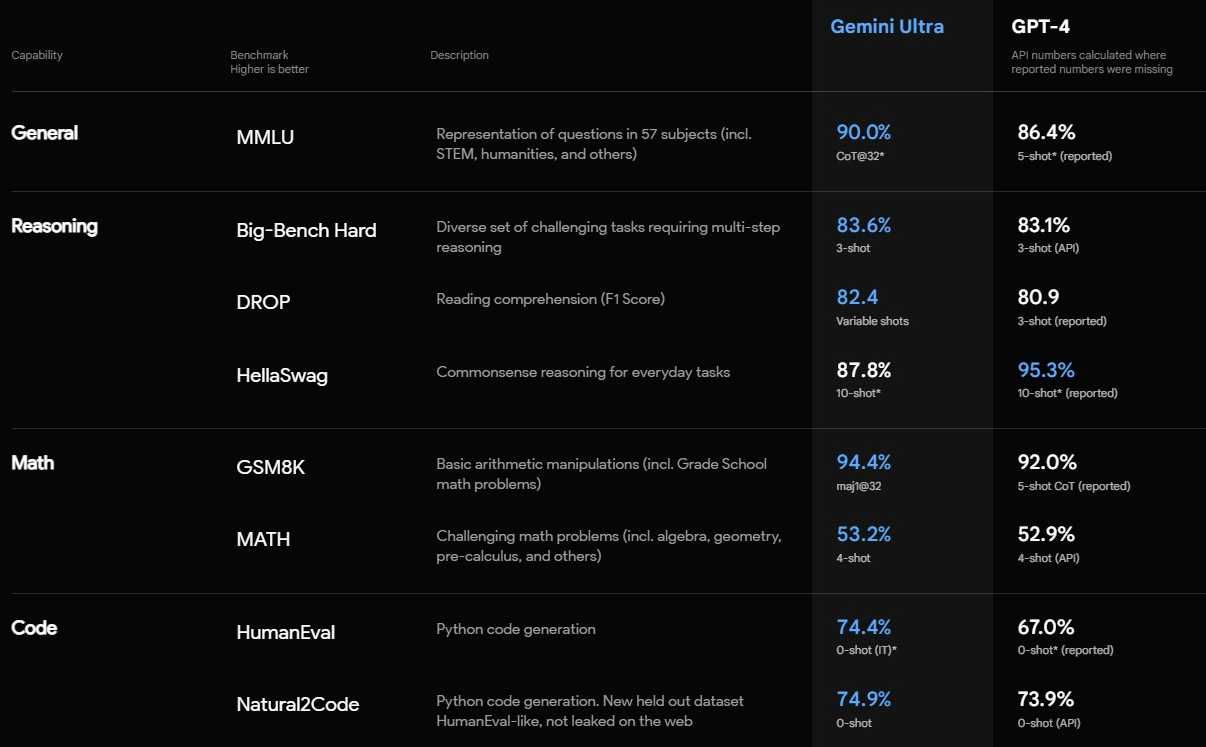This screenshot has height=747, width=1206.
Task: Click the MMLU description about 57 subjects
Action: point(595,144)
